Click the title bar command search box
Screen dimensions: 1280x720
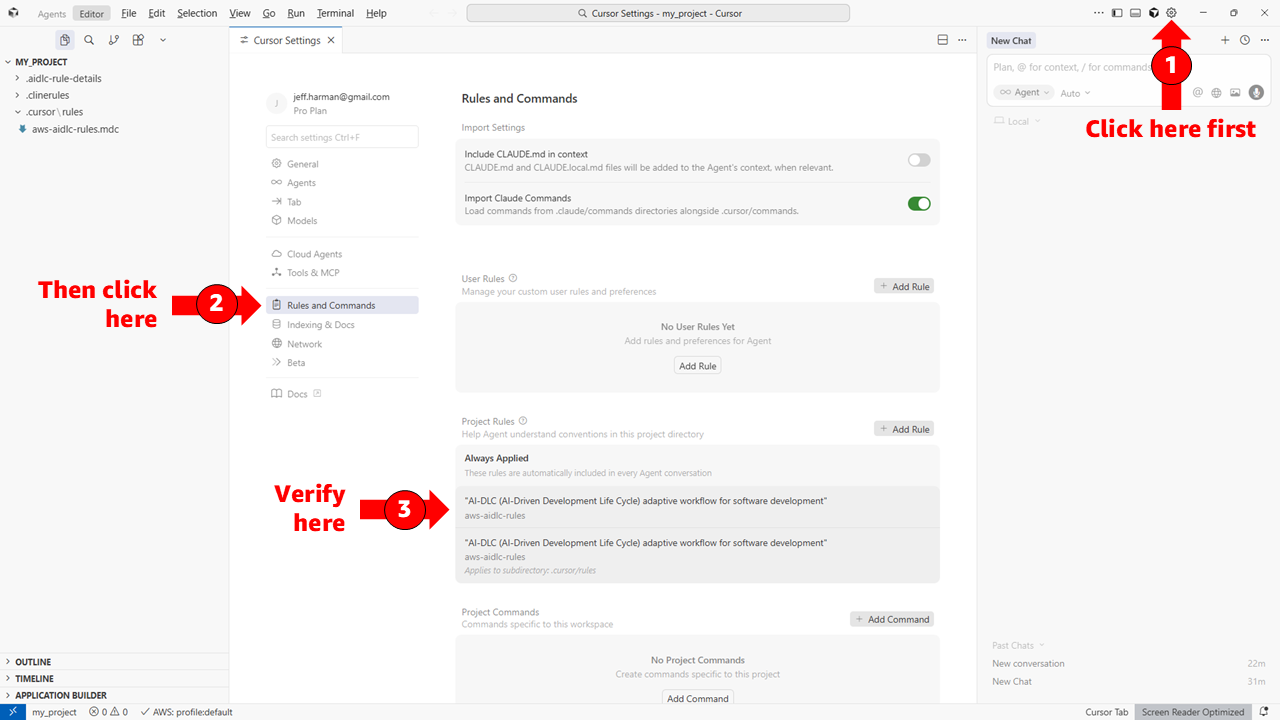658,14
